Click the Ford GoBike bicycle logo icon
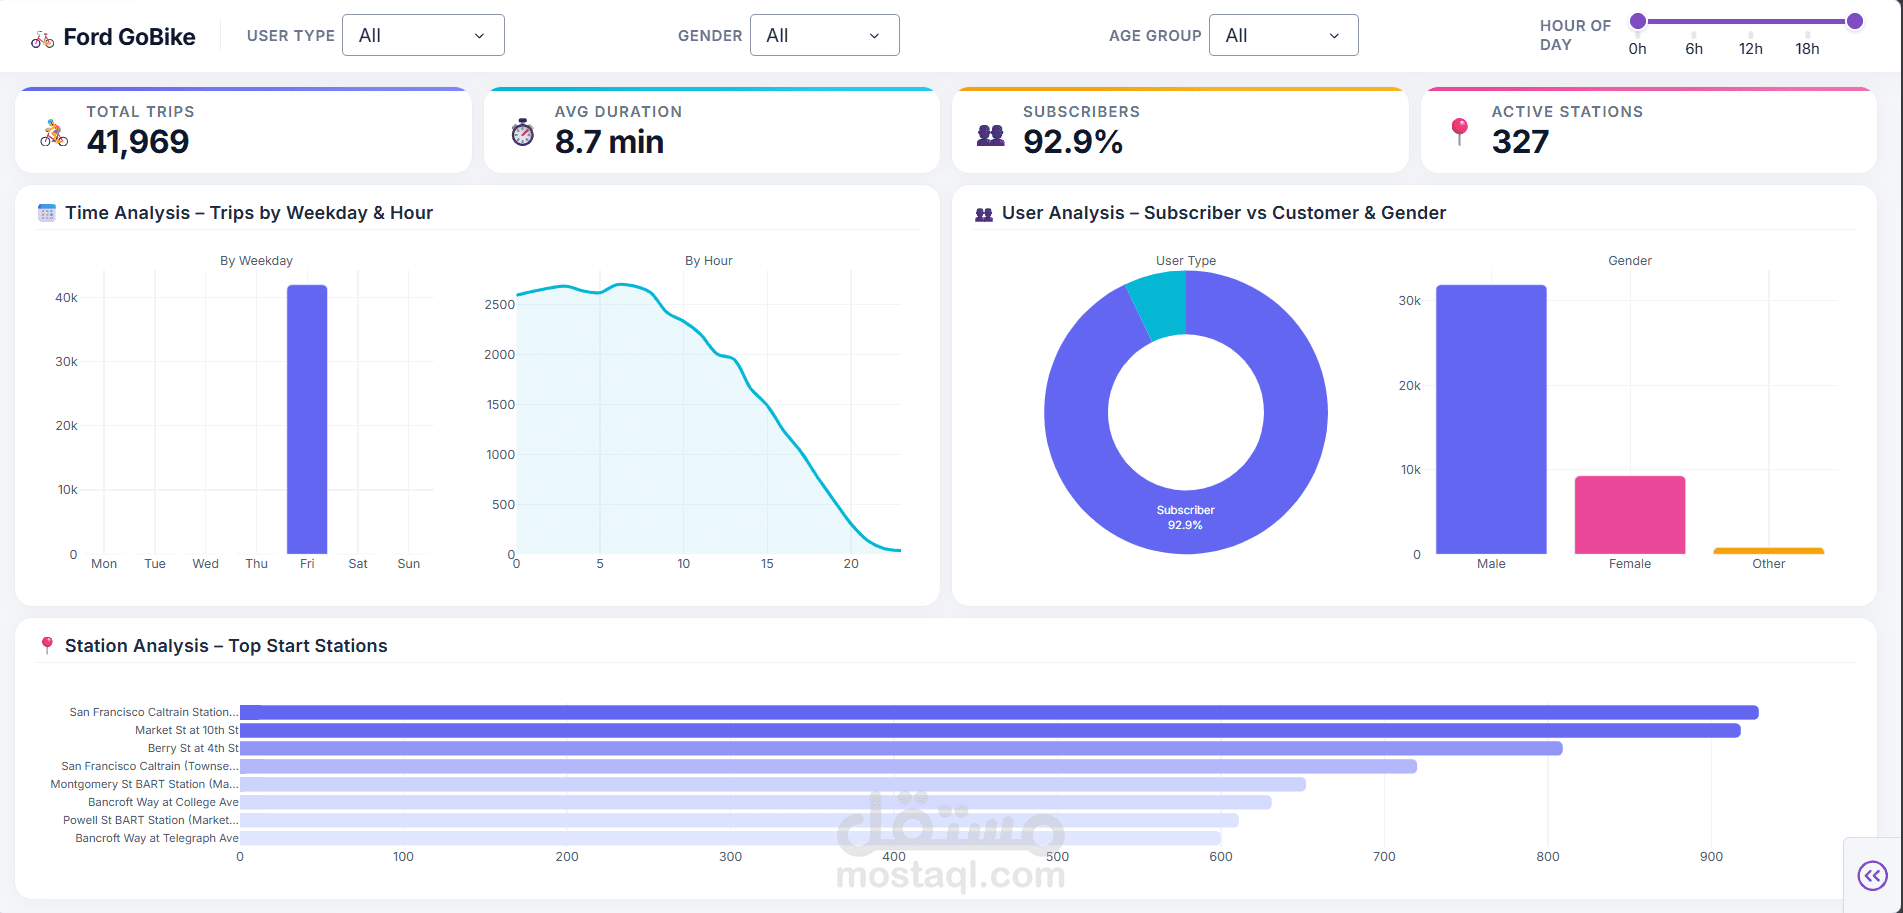1903x913 pixels. pyautogui.click(x=41, y=36)
